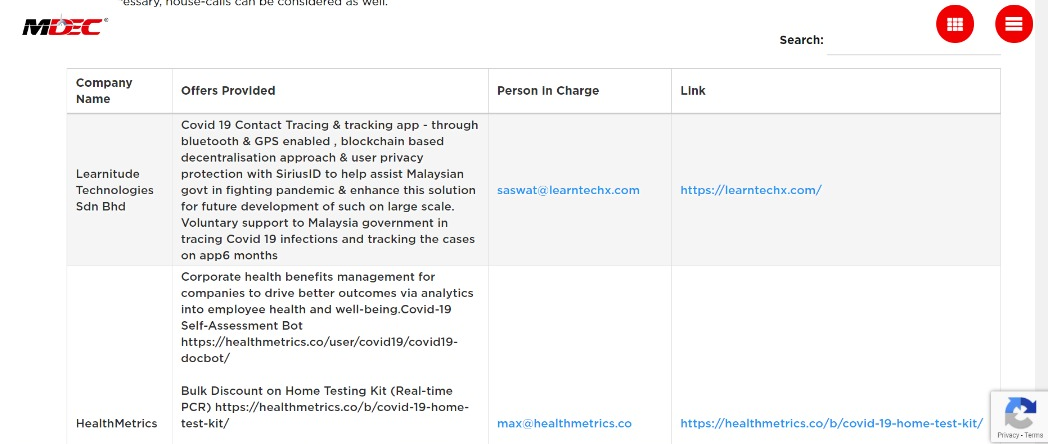Sort by Company Name column header

pyautogui.click(x=119, y=91)
